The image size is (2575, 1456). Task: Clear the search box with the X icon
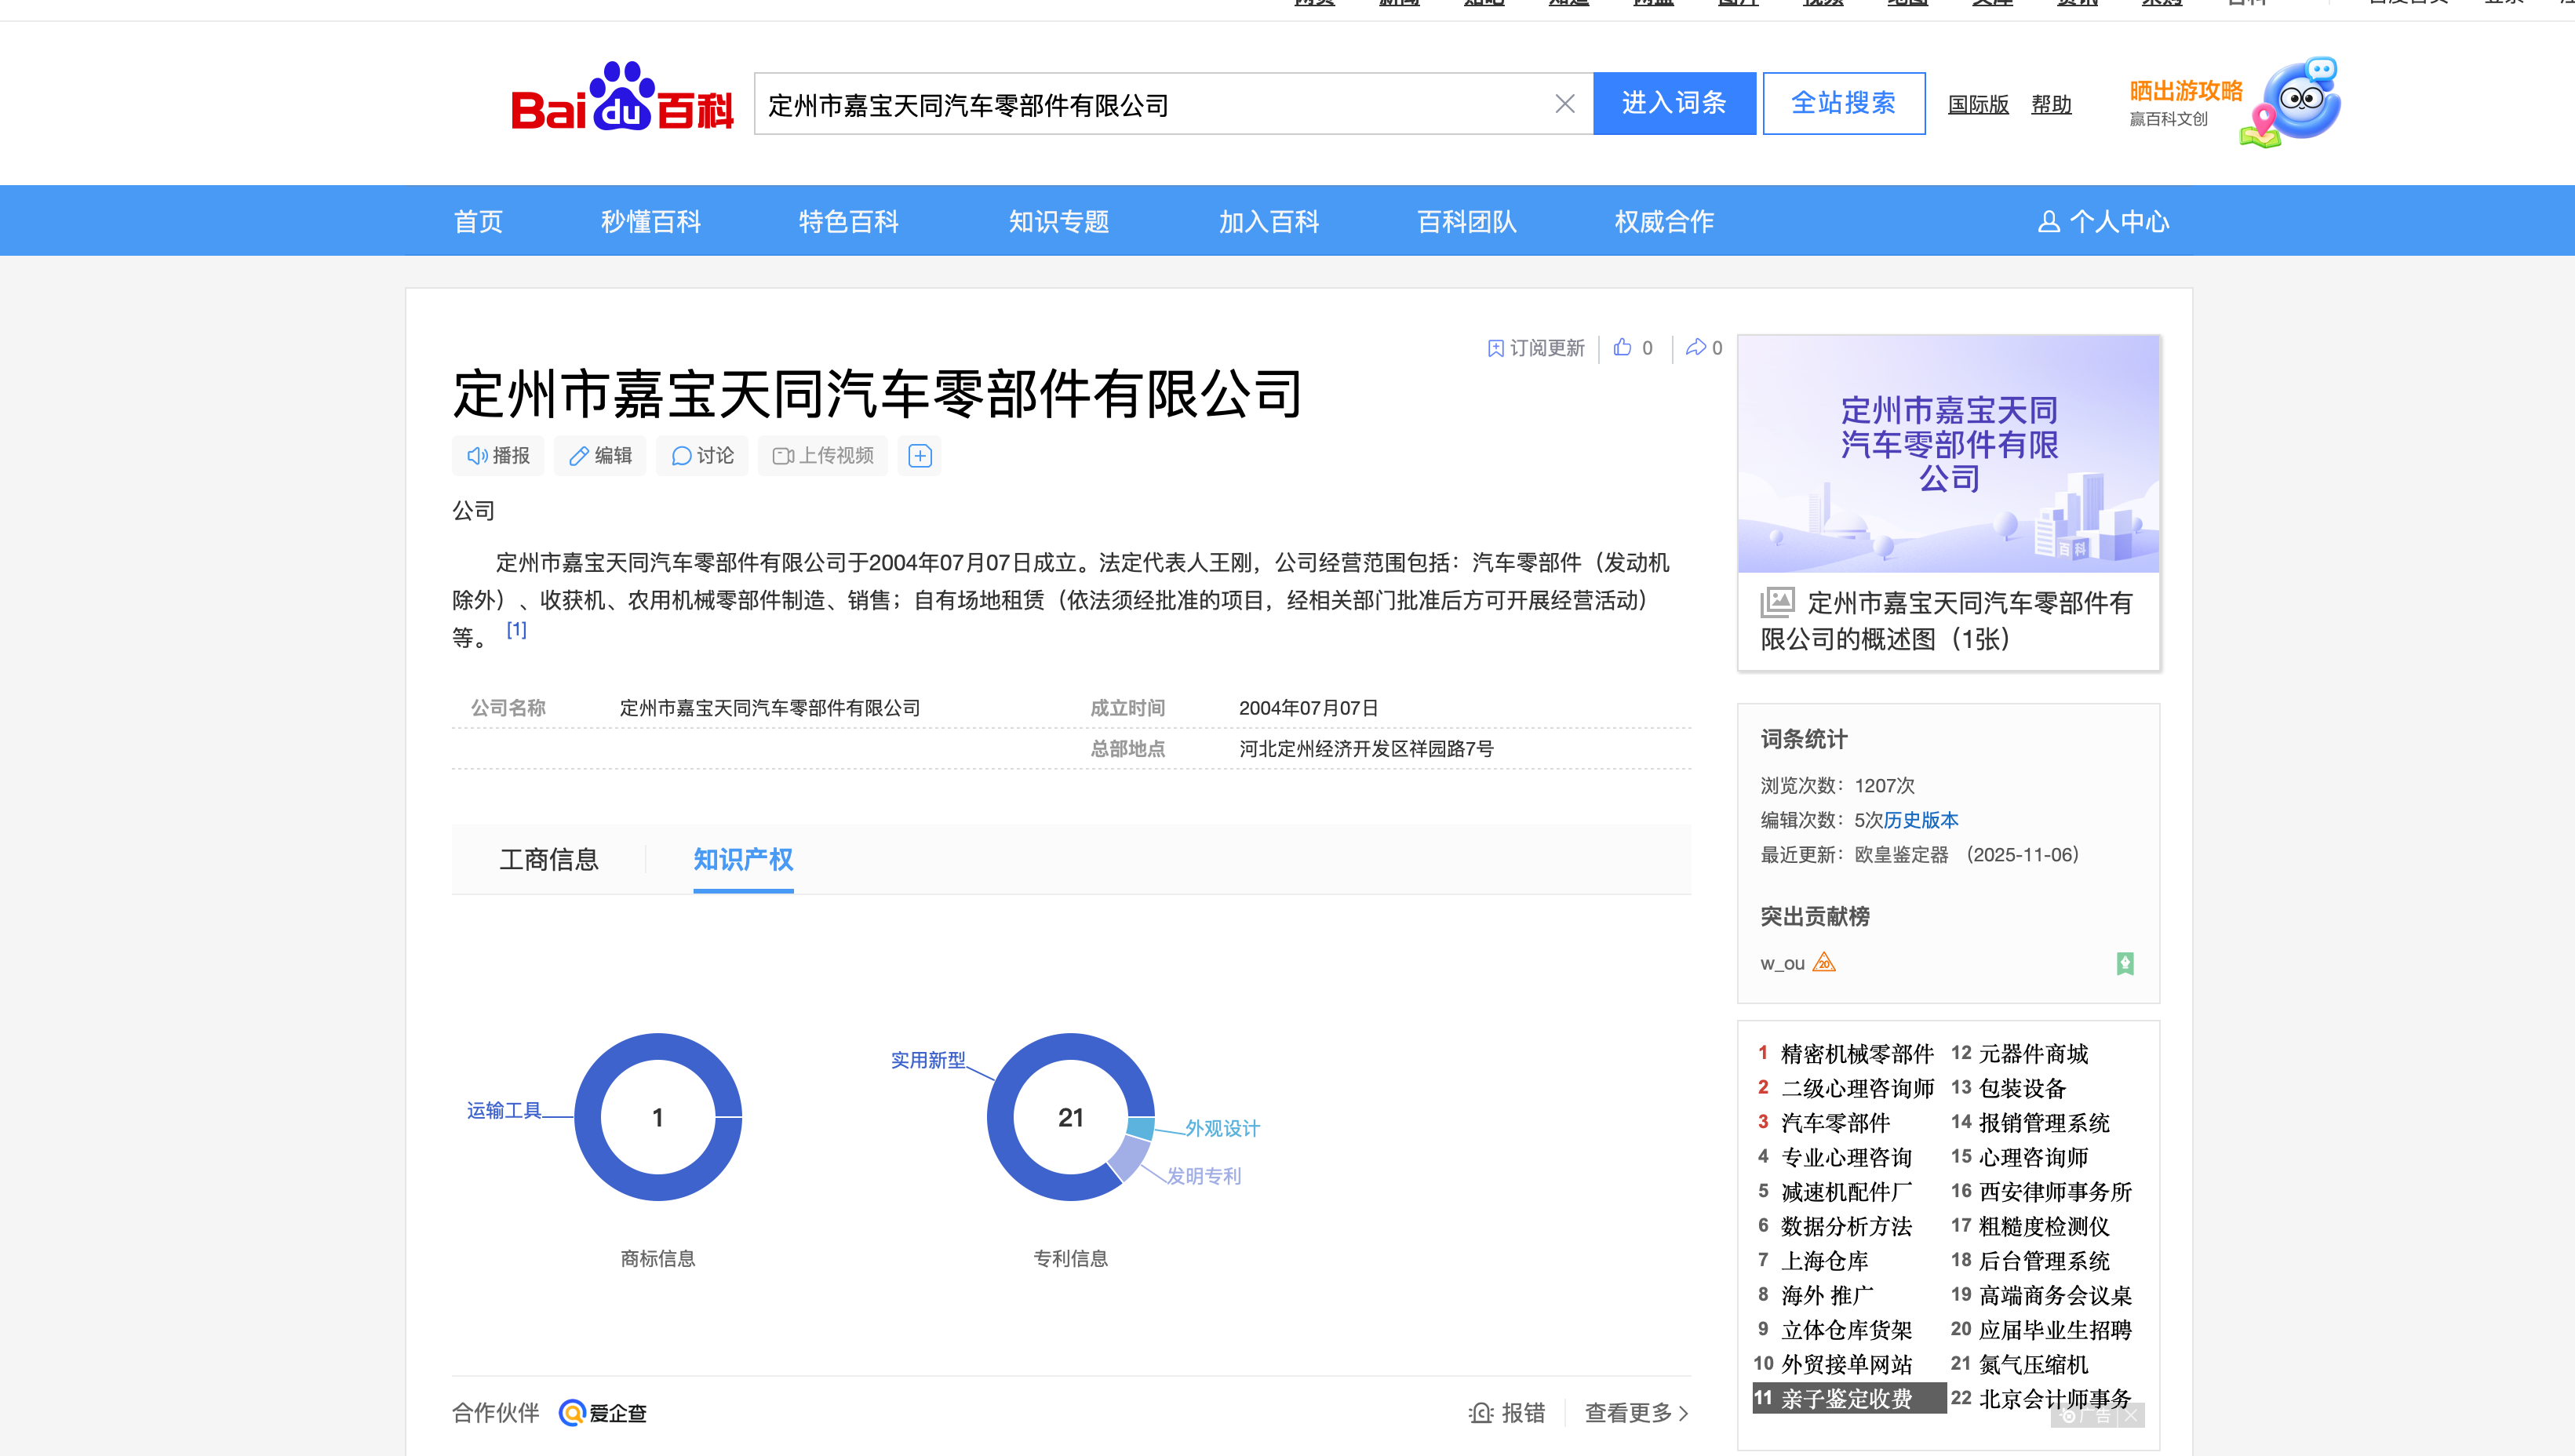point(1565,104)
